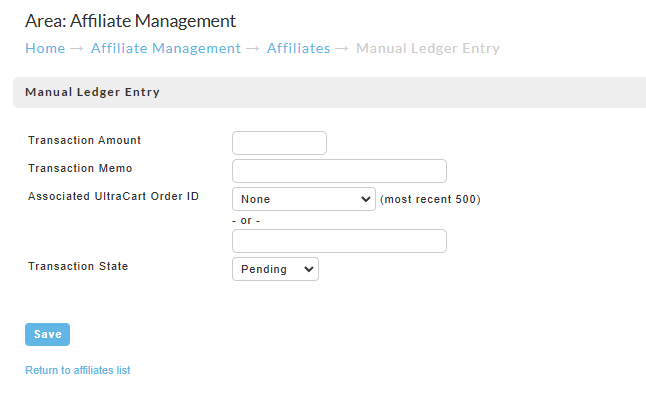Click the arrow icon after Affiliates breadcrumb
This screenshot has width=646, height=395.
click(x=342, y=49)
